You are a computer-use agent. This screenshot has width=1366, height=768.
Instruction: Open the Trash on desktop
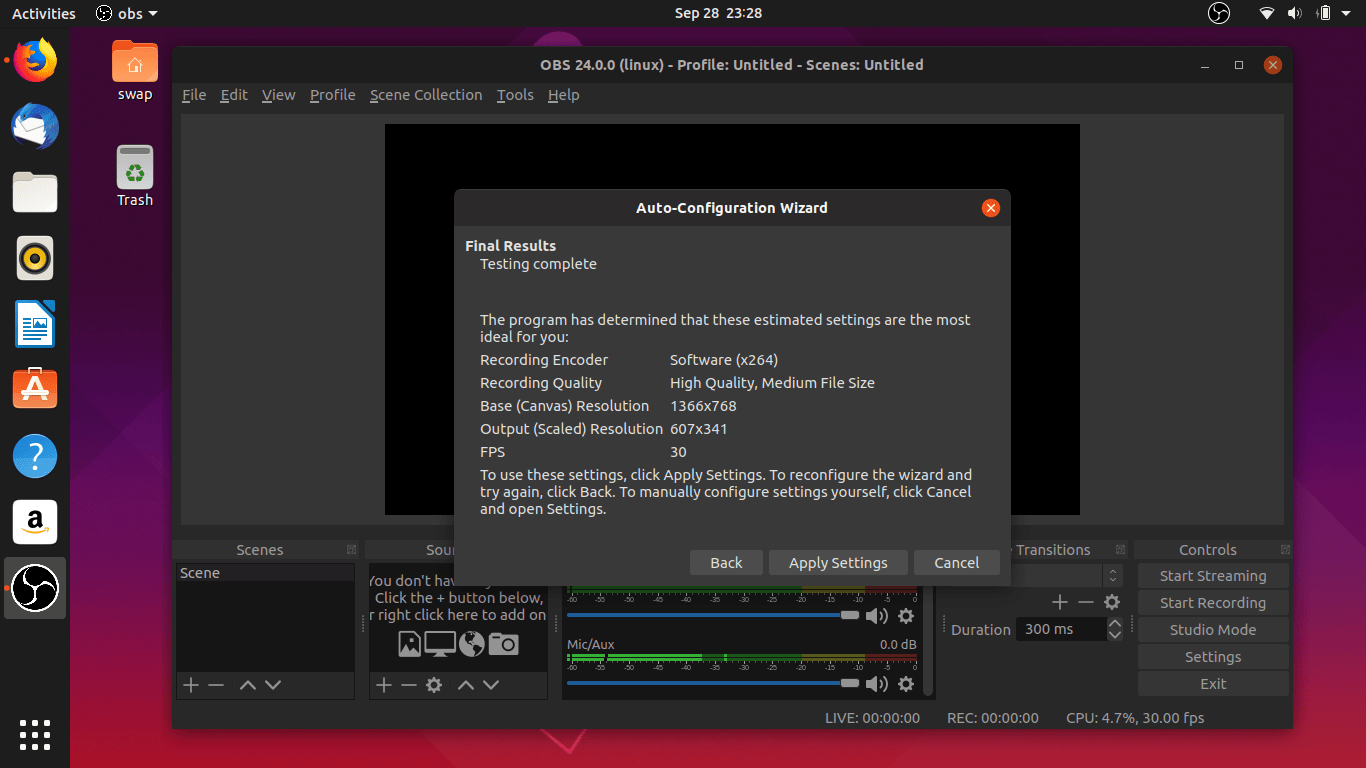(134, 176)
